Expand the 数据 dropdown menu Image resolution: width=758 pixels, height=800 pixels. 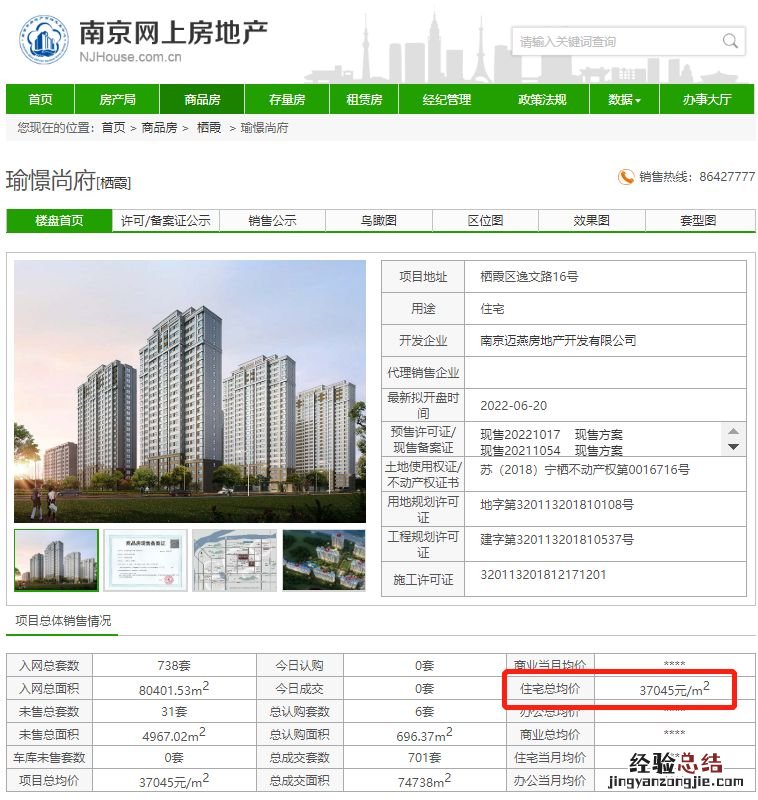(624, 99)
